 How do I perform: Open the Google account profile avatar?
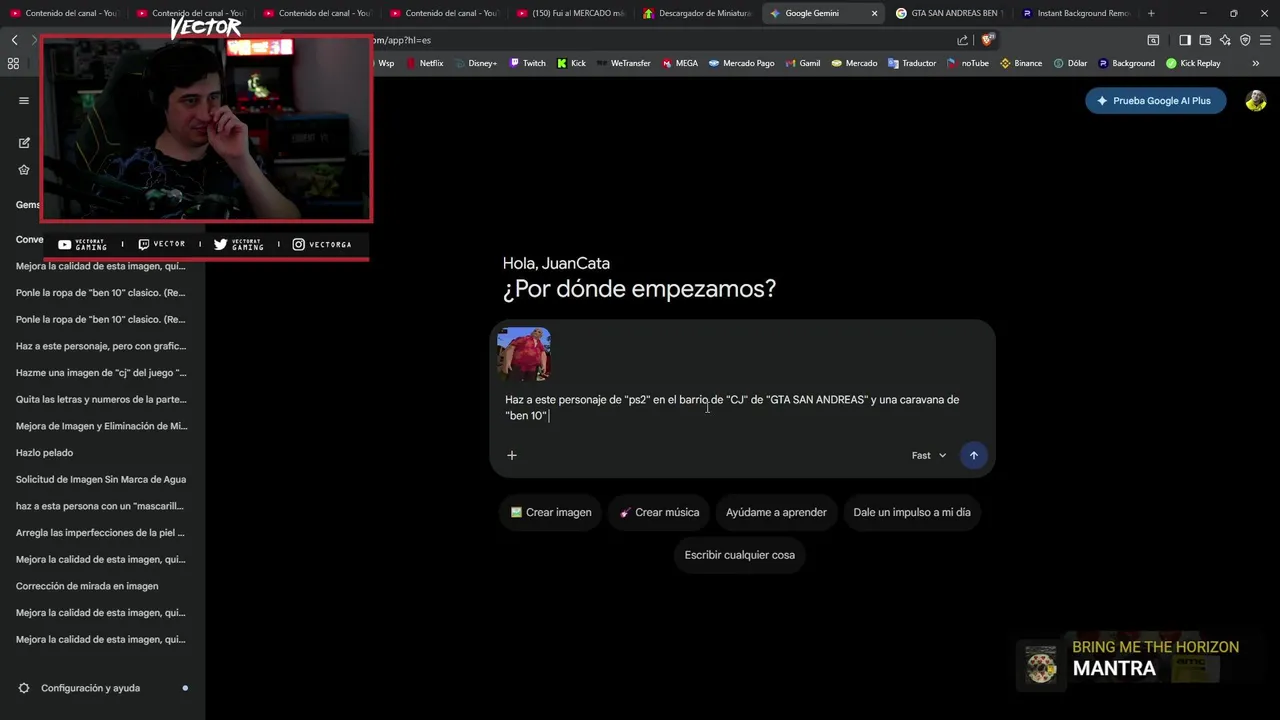pos(1256,101)
